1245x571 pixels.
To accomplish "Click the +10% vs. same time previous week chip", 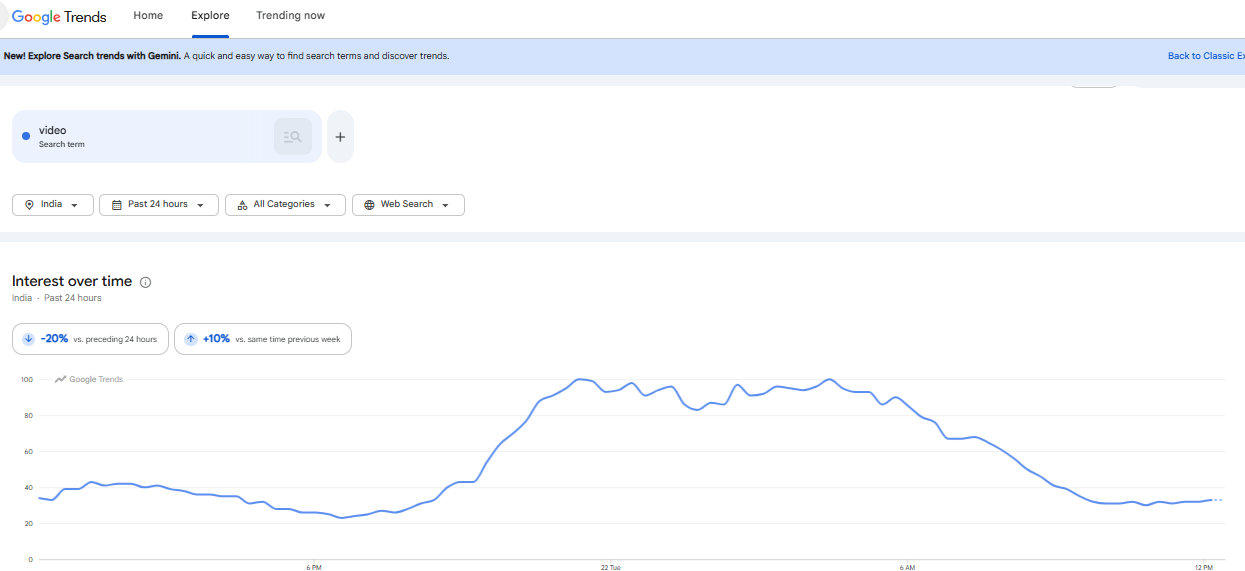I will [263, 339].
